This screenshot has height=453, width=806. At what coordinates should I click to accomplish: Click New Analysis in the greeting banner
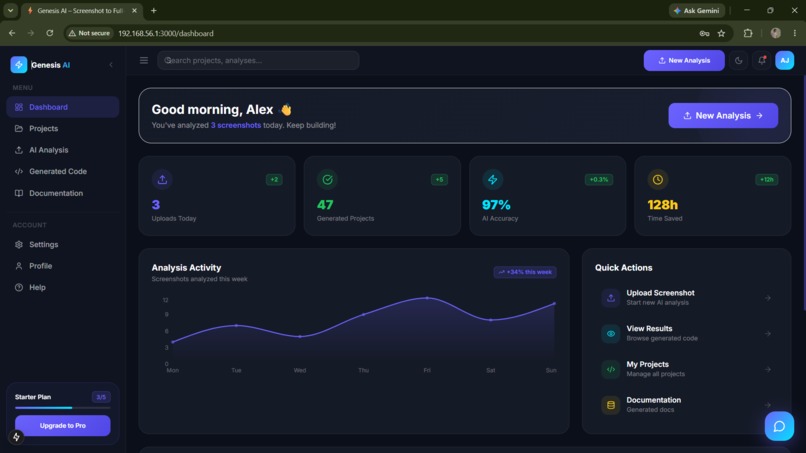pos(723,116)
